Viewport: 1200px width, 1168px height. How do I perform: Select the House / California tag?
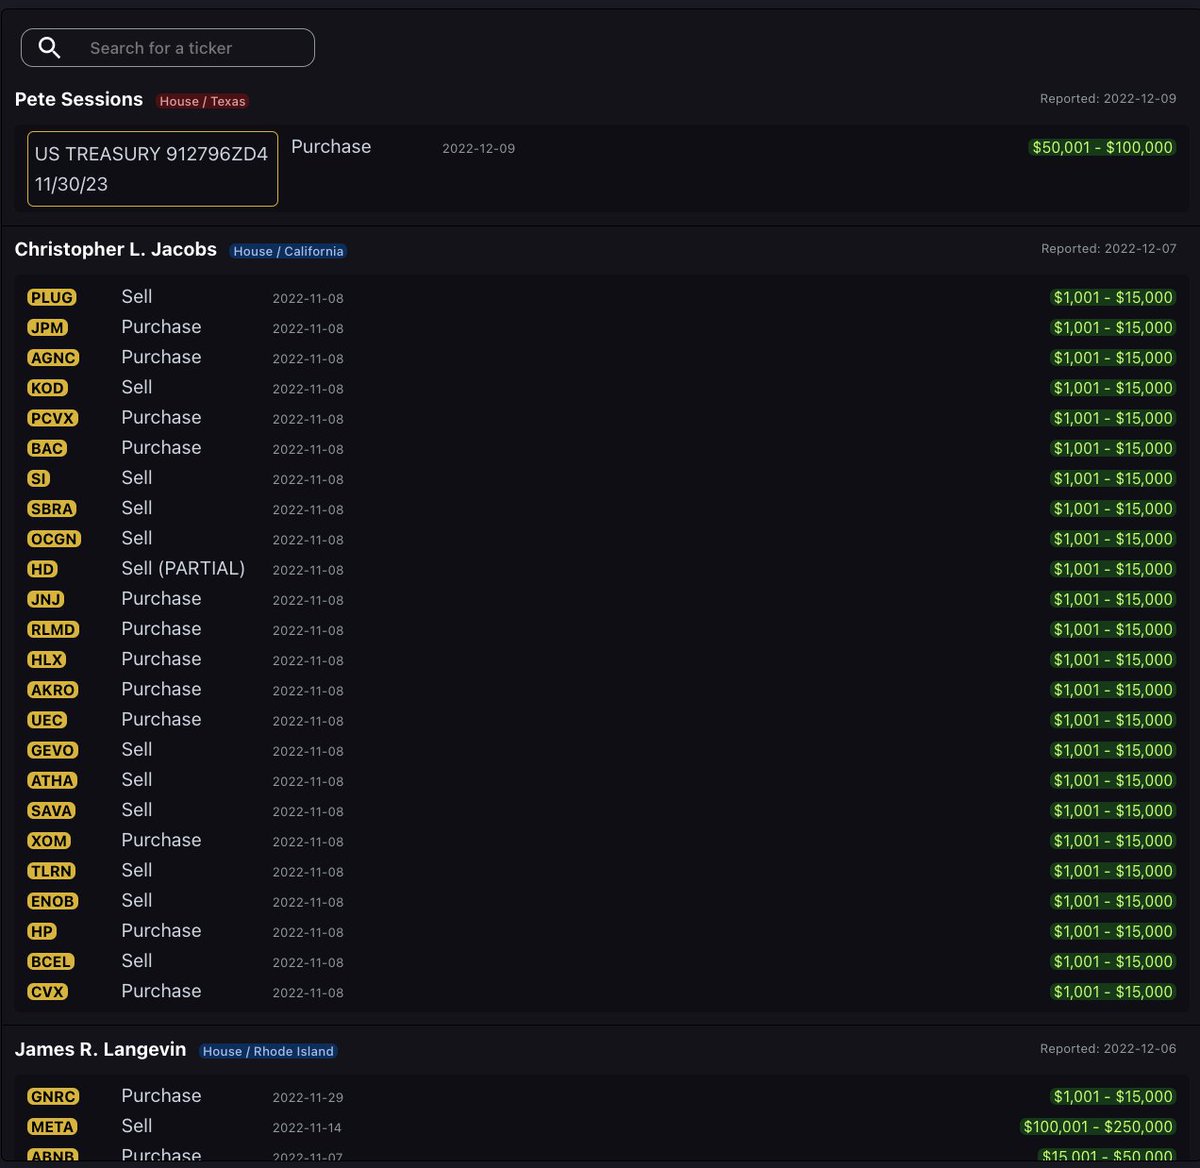click(288, 251)
